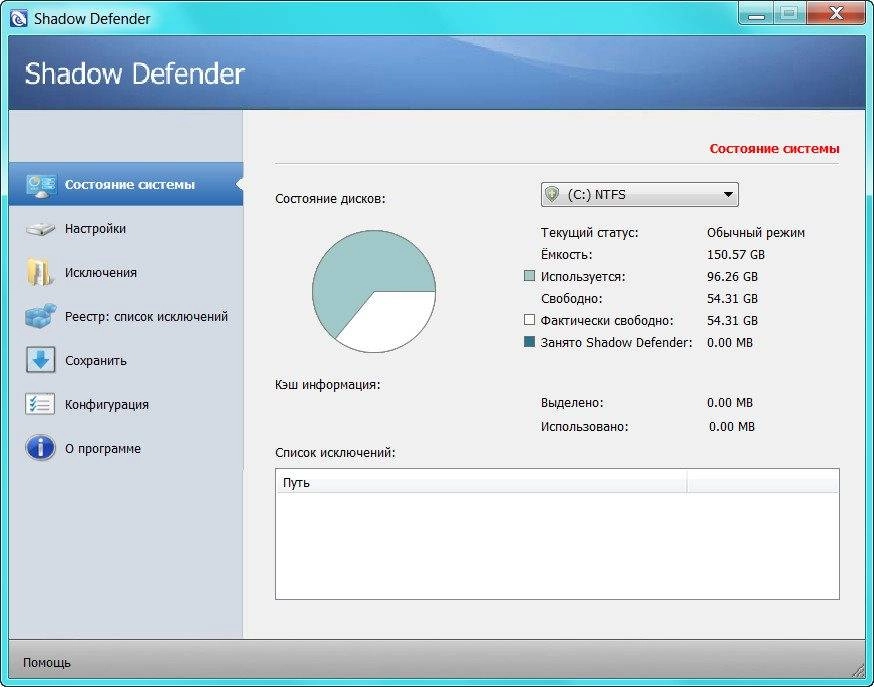
Task: Open Состояние системы section
Action: [x=126, y=184]
